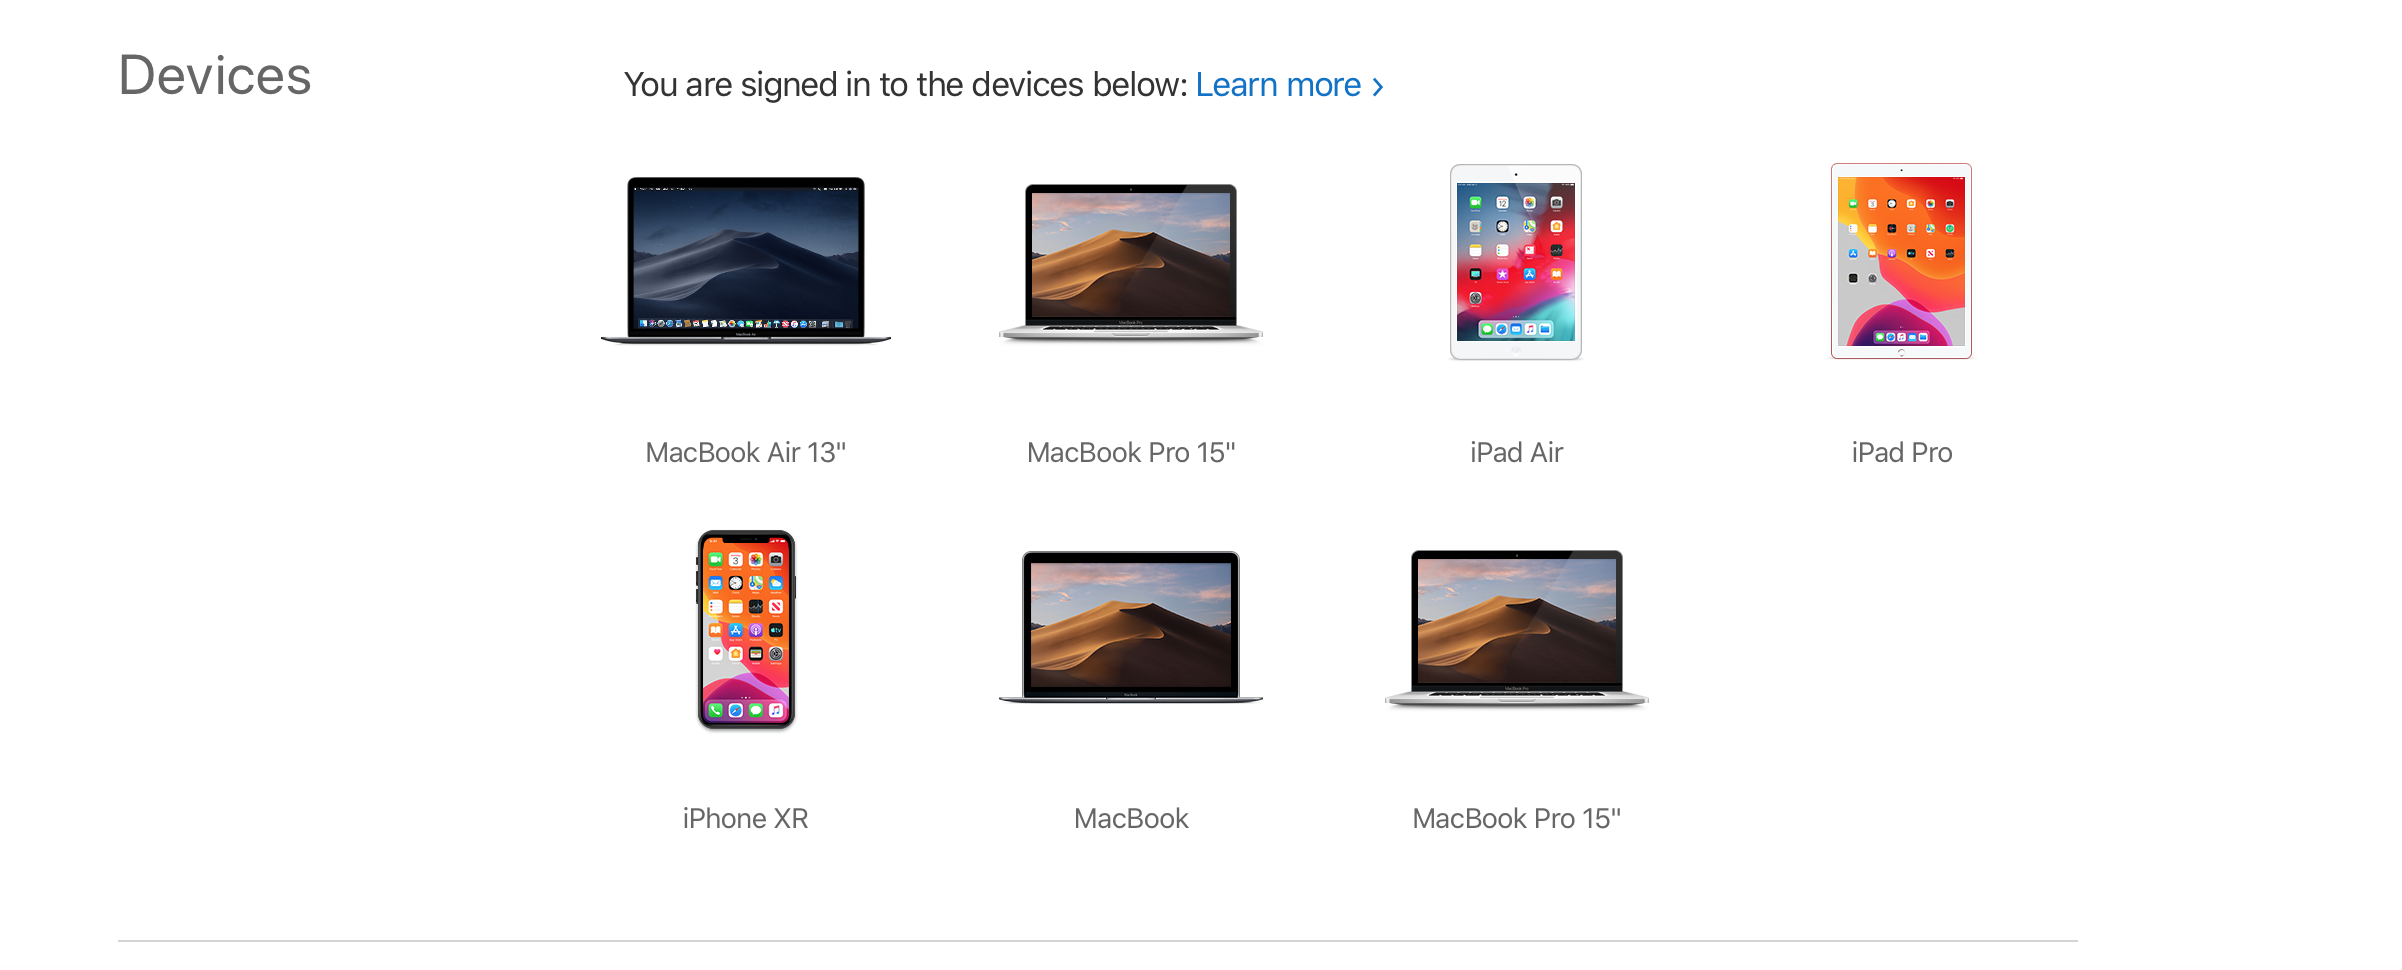The width and height of the screenshot is (2402, 970).
Task: Click the Devices section heading
Action: tap(215, 76)
